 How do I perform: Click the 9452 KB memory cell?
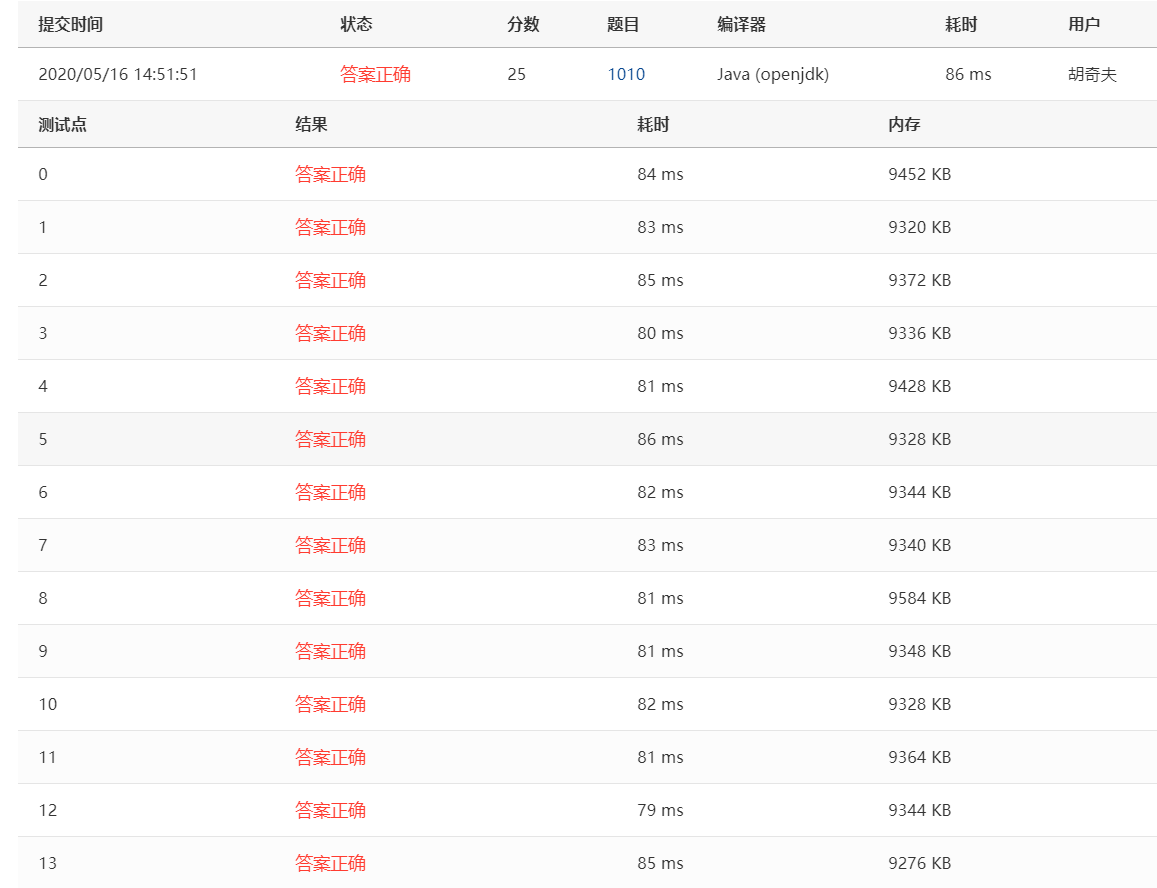919,174
